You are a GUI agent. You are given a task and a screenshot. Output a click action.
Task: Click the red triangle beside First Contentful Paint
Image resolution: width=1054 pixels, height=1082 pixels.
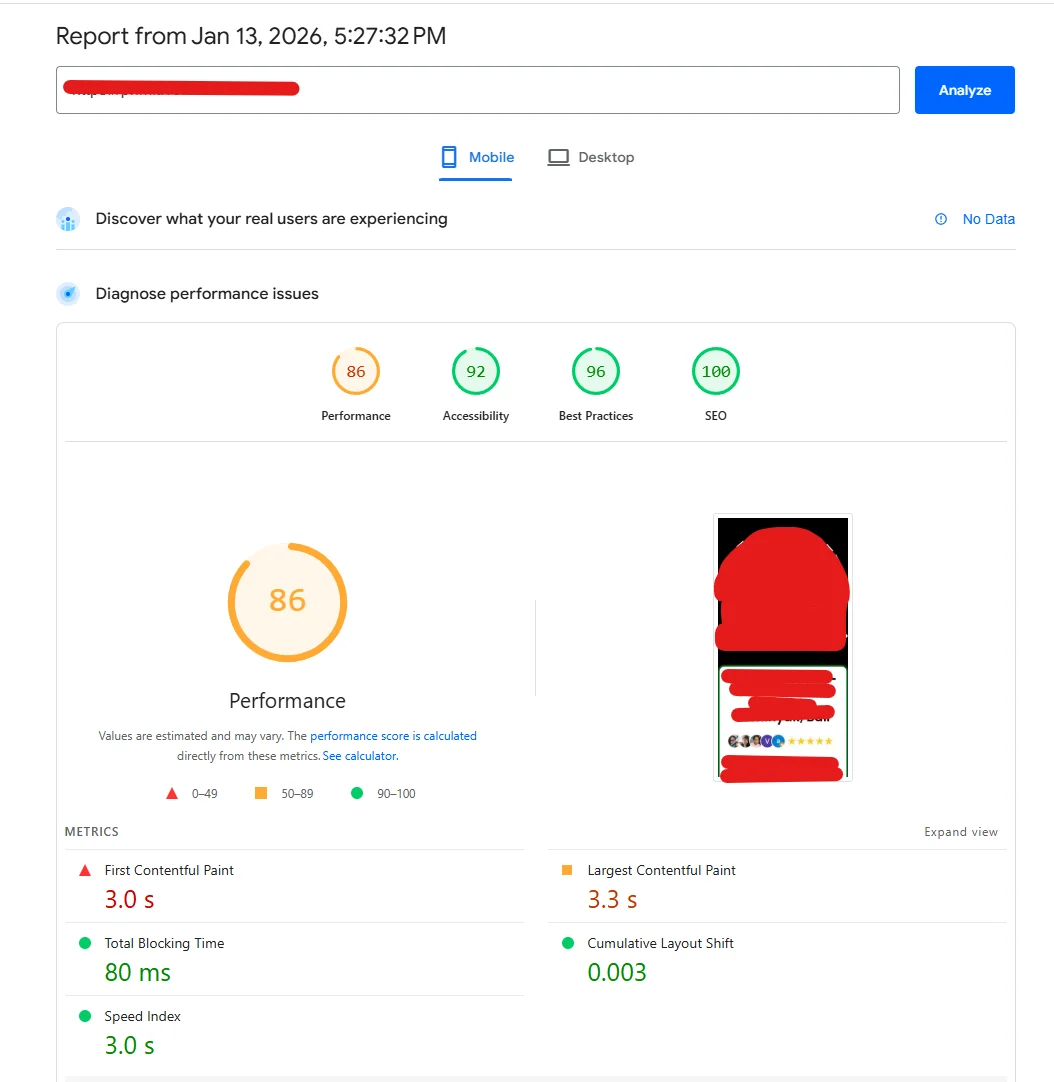click(86, 870)
